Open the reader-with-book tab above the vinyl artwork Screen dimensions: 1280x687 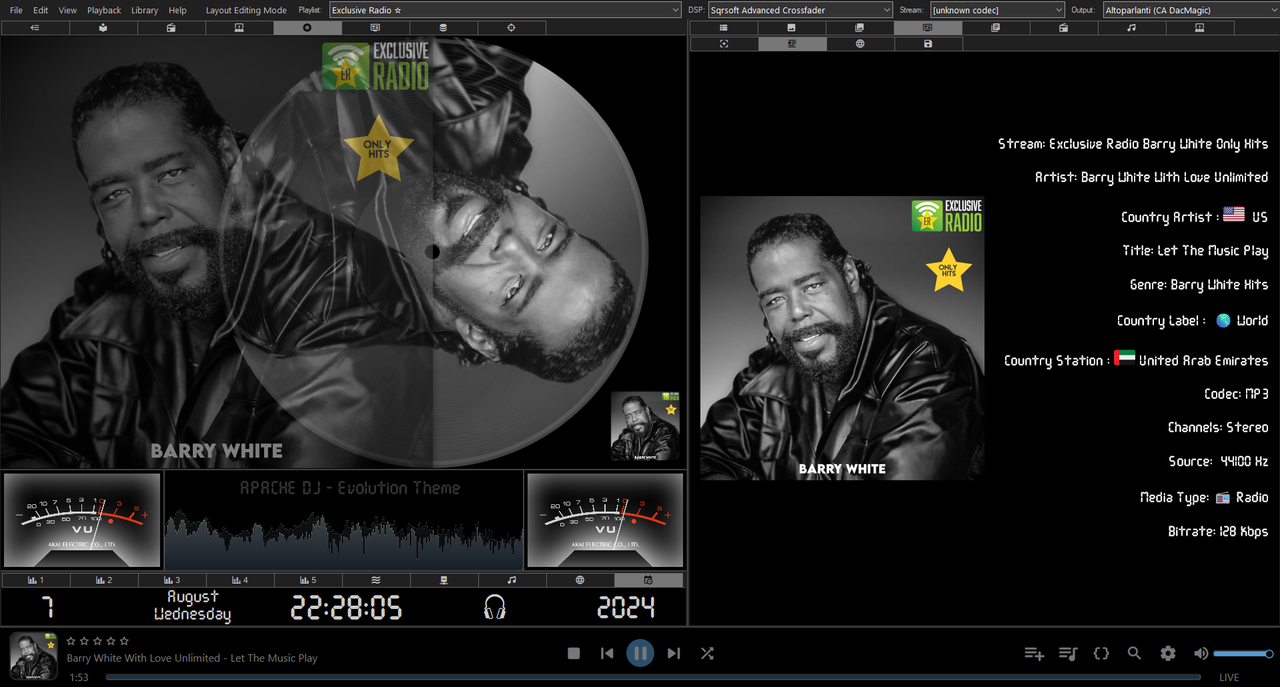pyautogui.click(x=103, y=28)
